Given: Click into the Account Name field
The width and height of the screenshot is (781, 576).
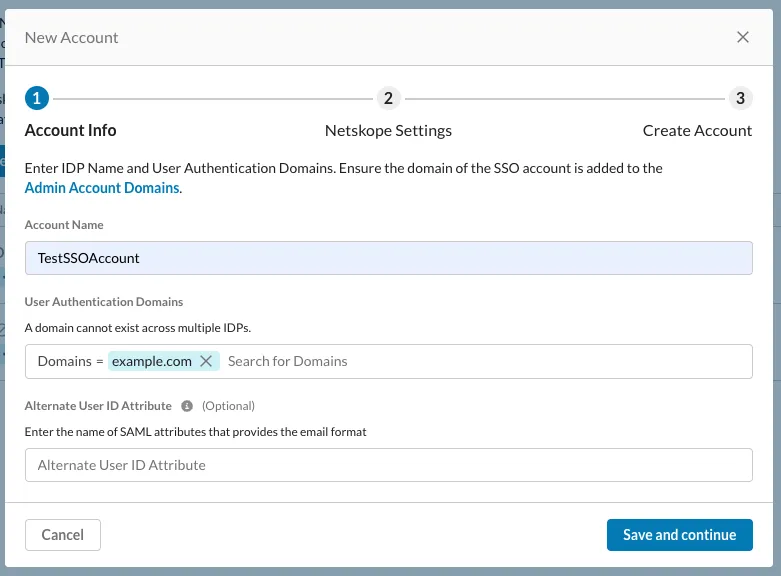Looking at the screenshot, I should [x=388, y=258].
